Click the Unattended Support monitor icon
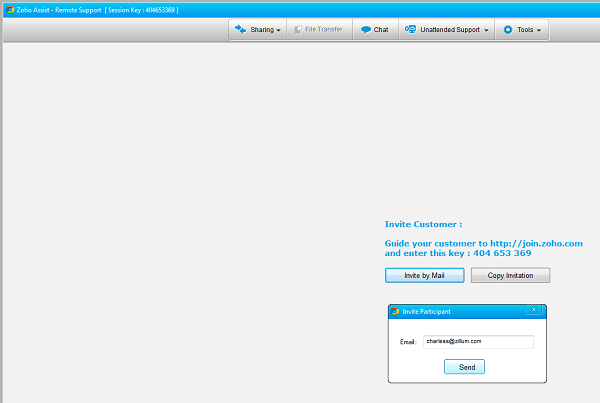The height and width of the screenshot is (403, 600). pos(410,29)
